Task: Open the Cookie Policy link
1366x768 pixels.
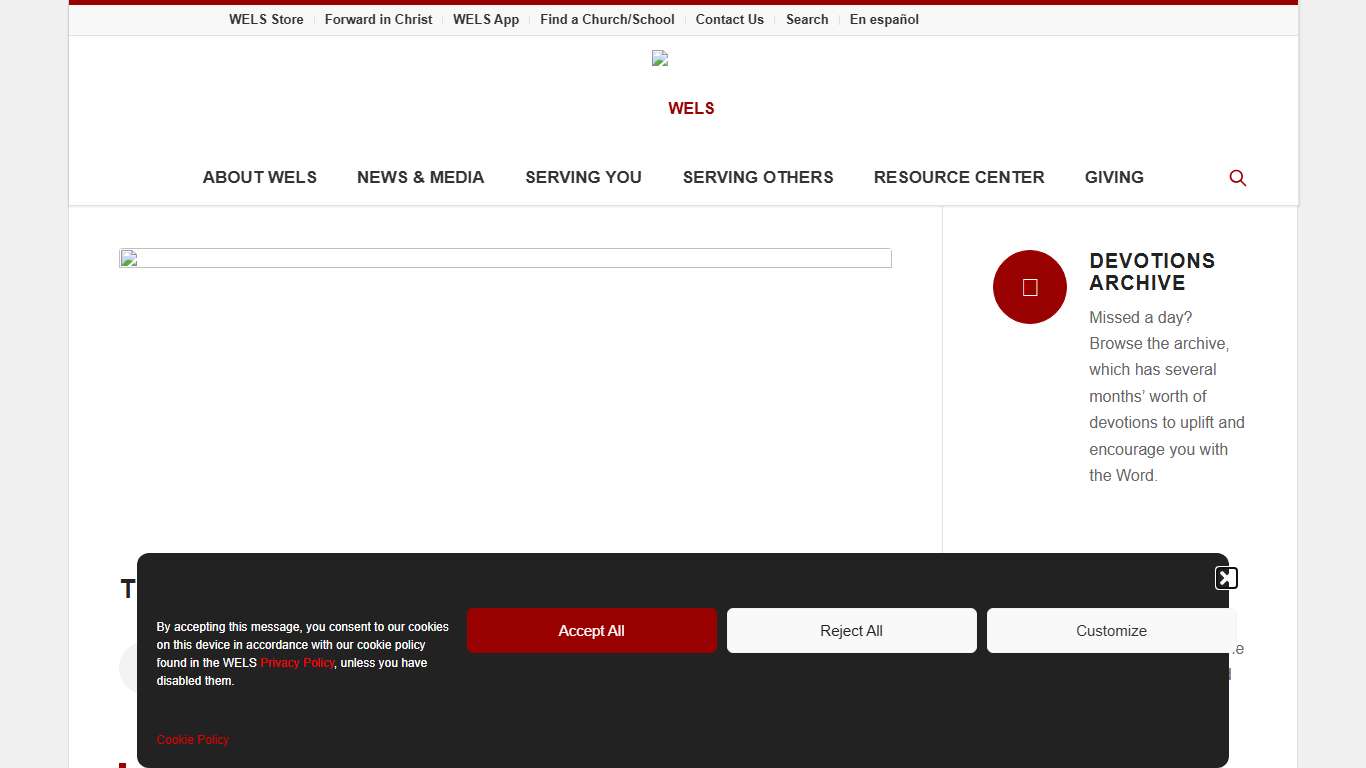Action: (x=193, y=740)
